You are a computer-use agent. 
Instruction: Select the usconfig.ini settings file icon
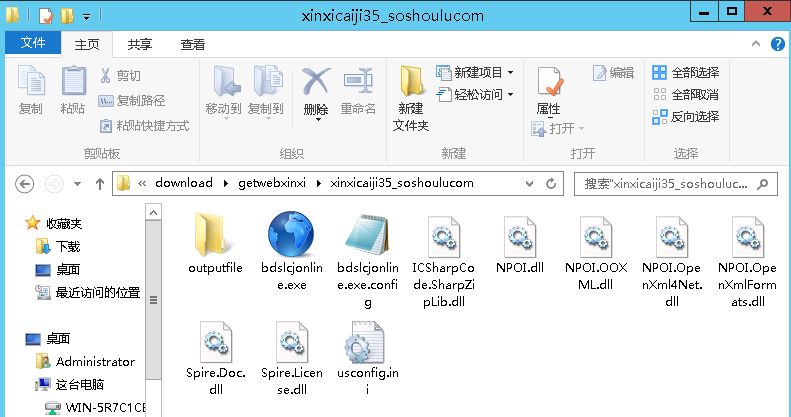364,342
